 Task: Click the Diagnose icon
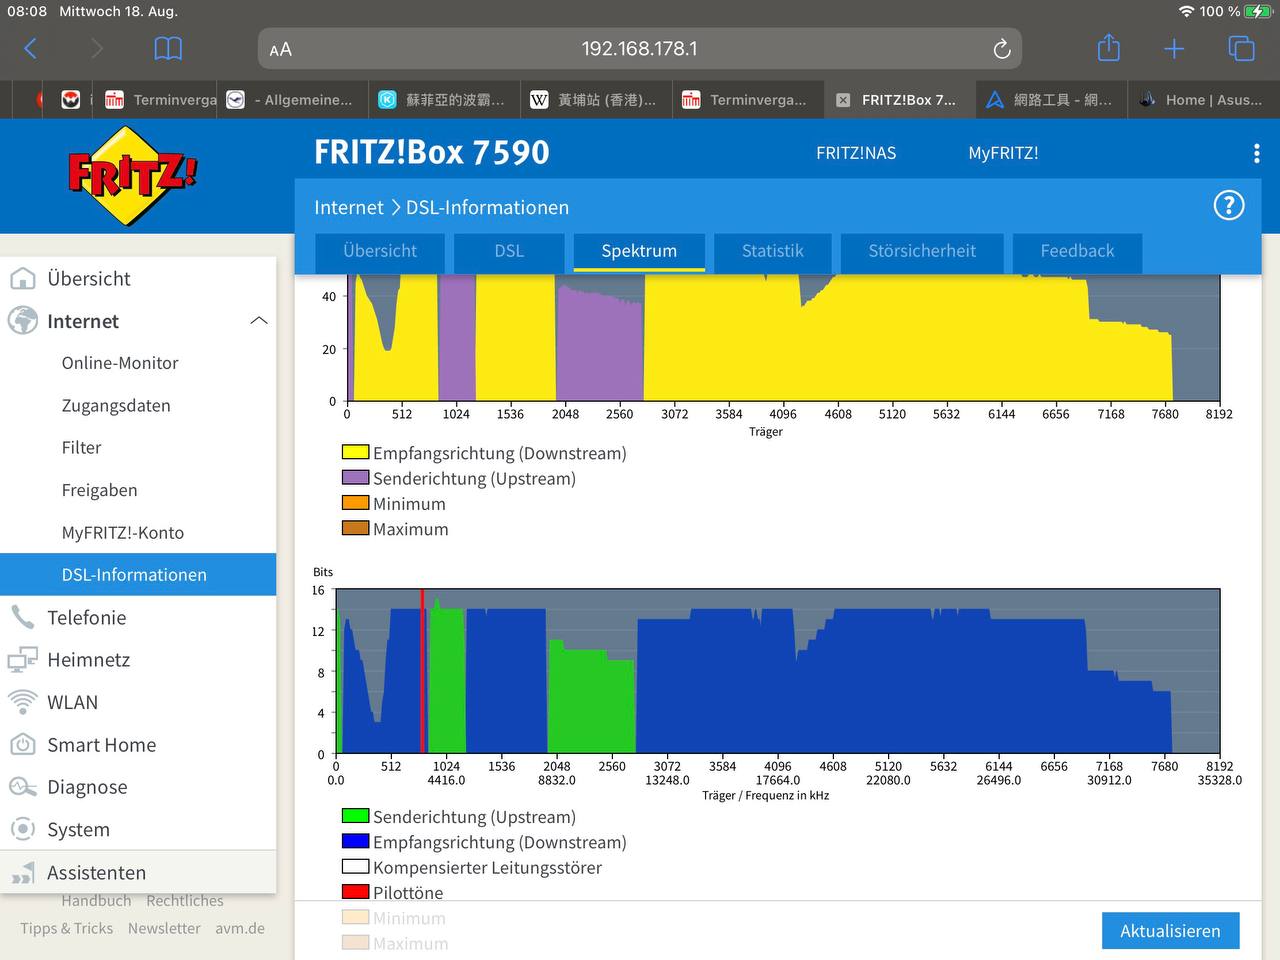tap(22, 787)
